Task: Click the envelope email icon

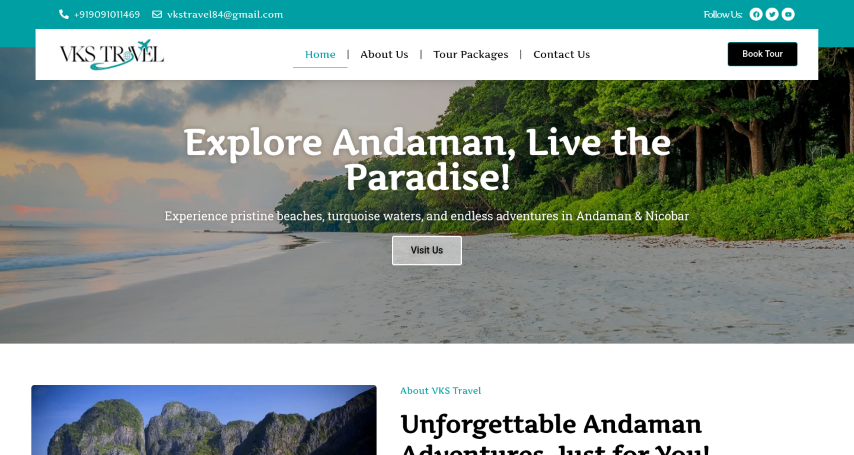Action: (x=157, y=15)
